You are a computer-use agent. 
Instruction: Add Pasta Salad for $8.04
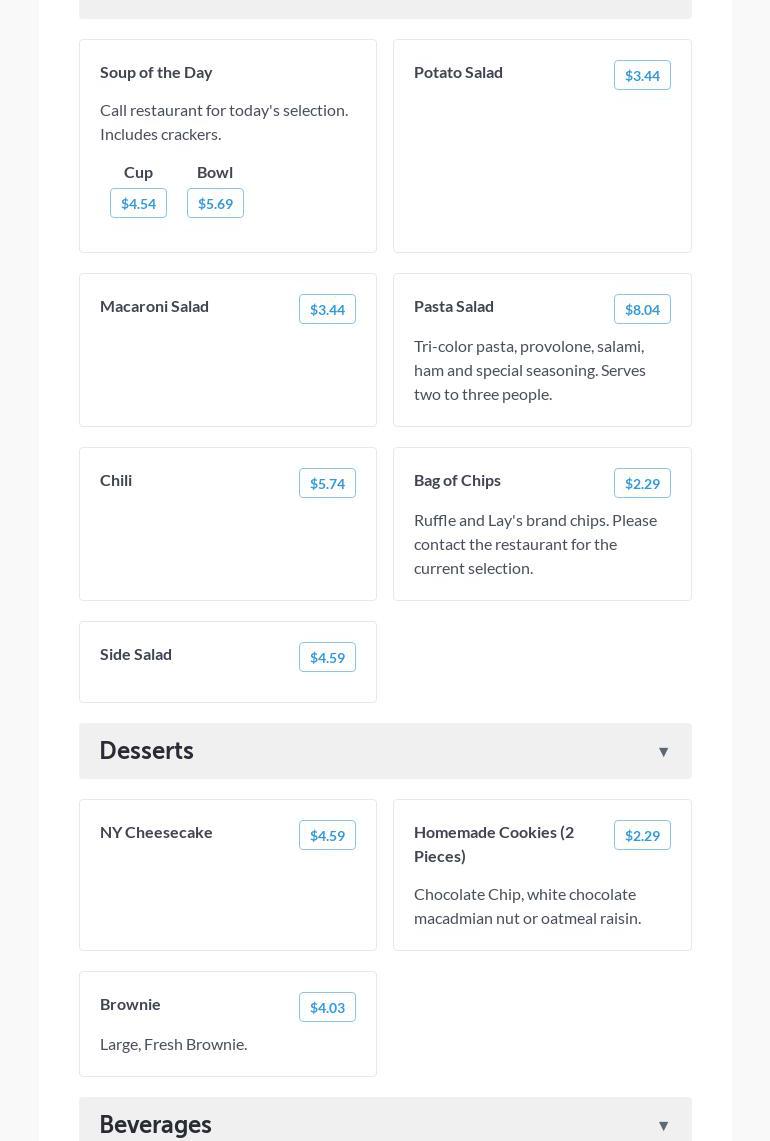642,310
